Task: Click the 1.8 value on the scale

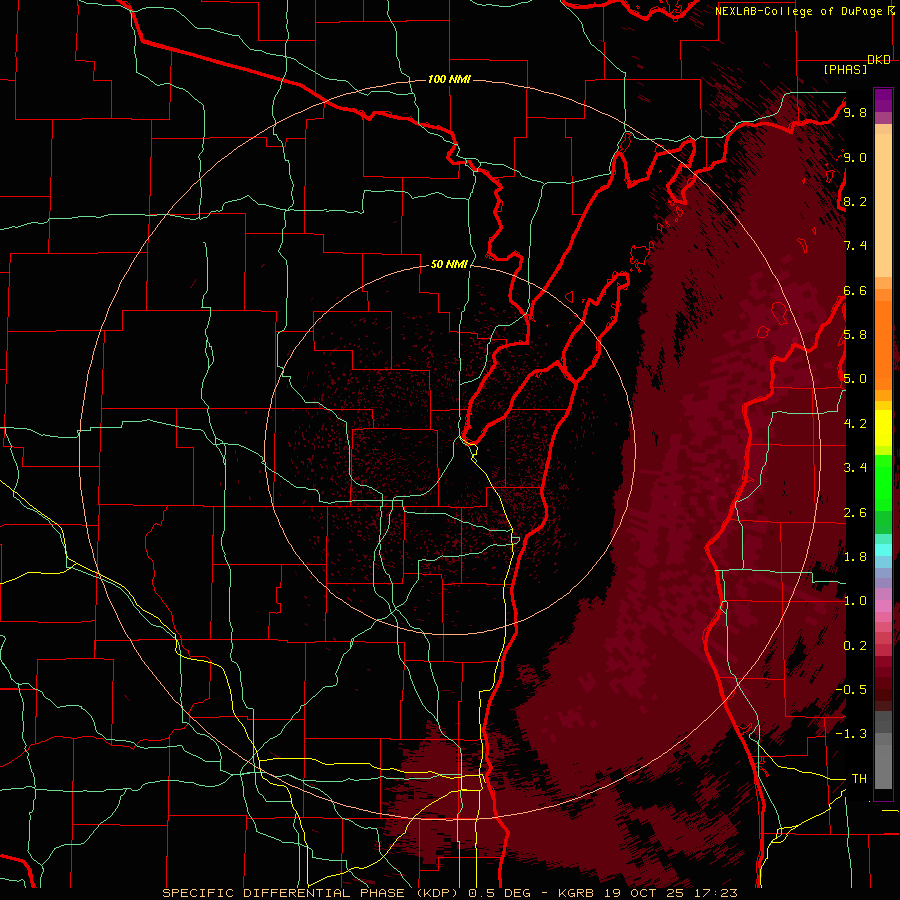Action: [x=855, y=557]
